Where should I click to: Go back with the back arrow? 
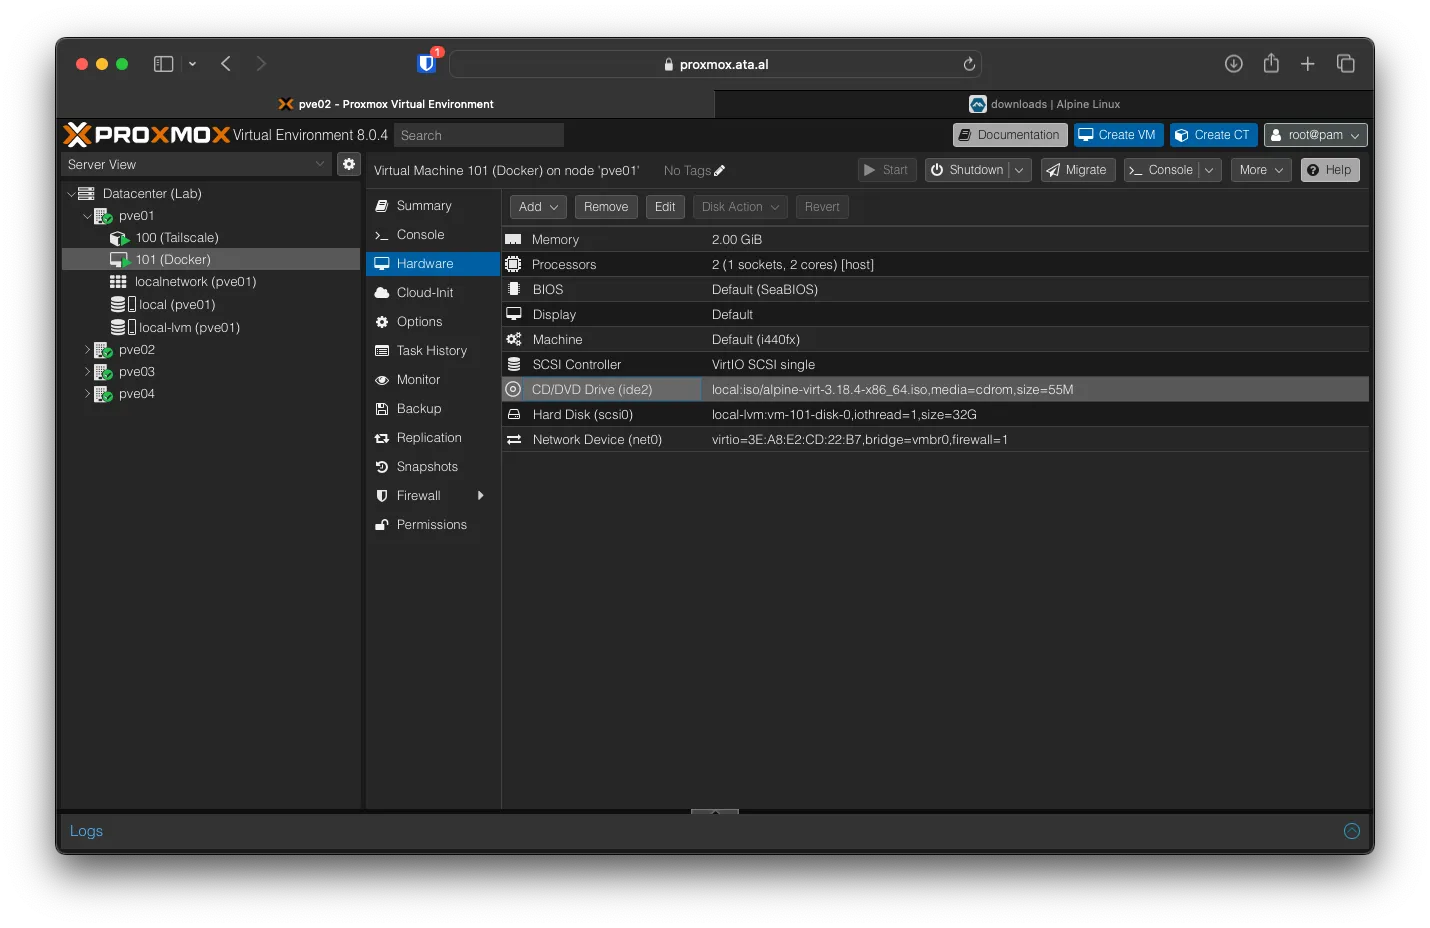(226, 64)
